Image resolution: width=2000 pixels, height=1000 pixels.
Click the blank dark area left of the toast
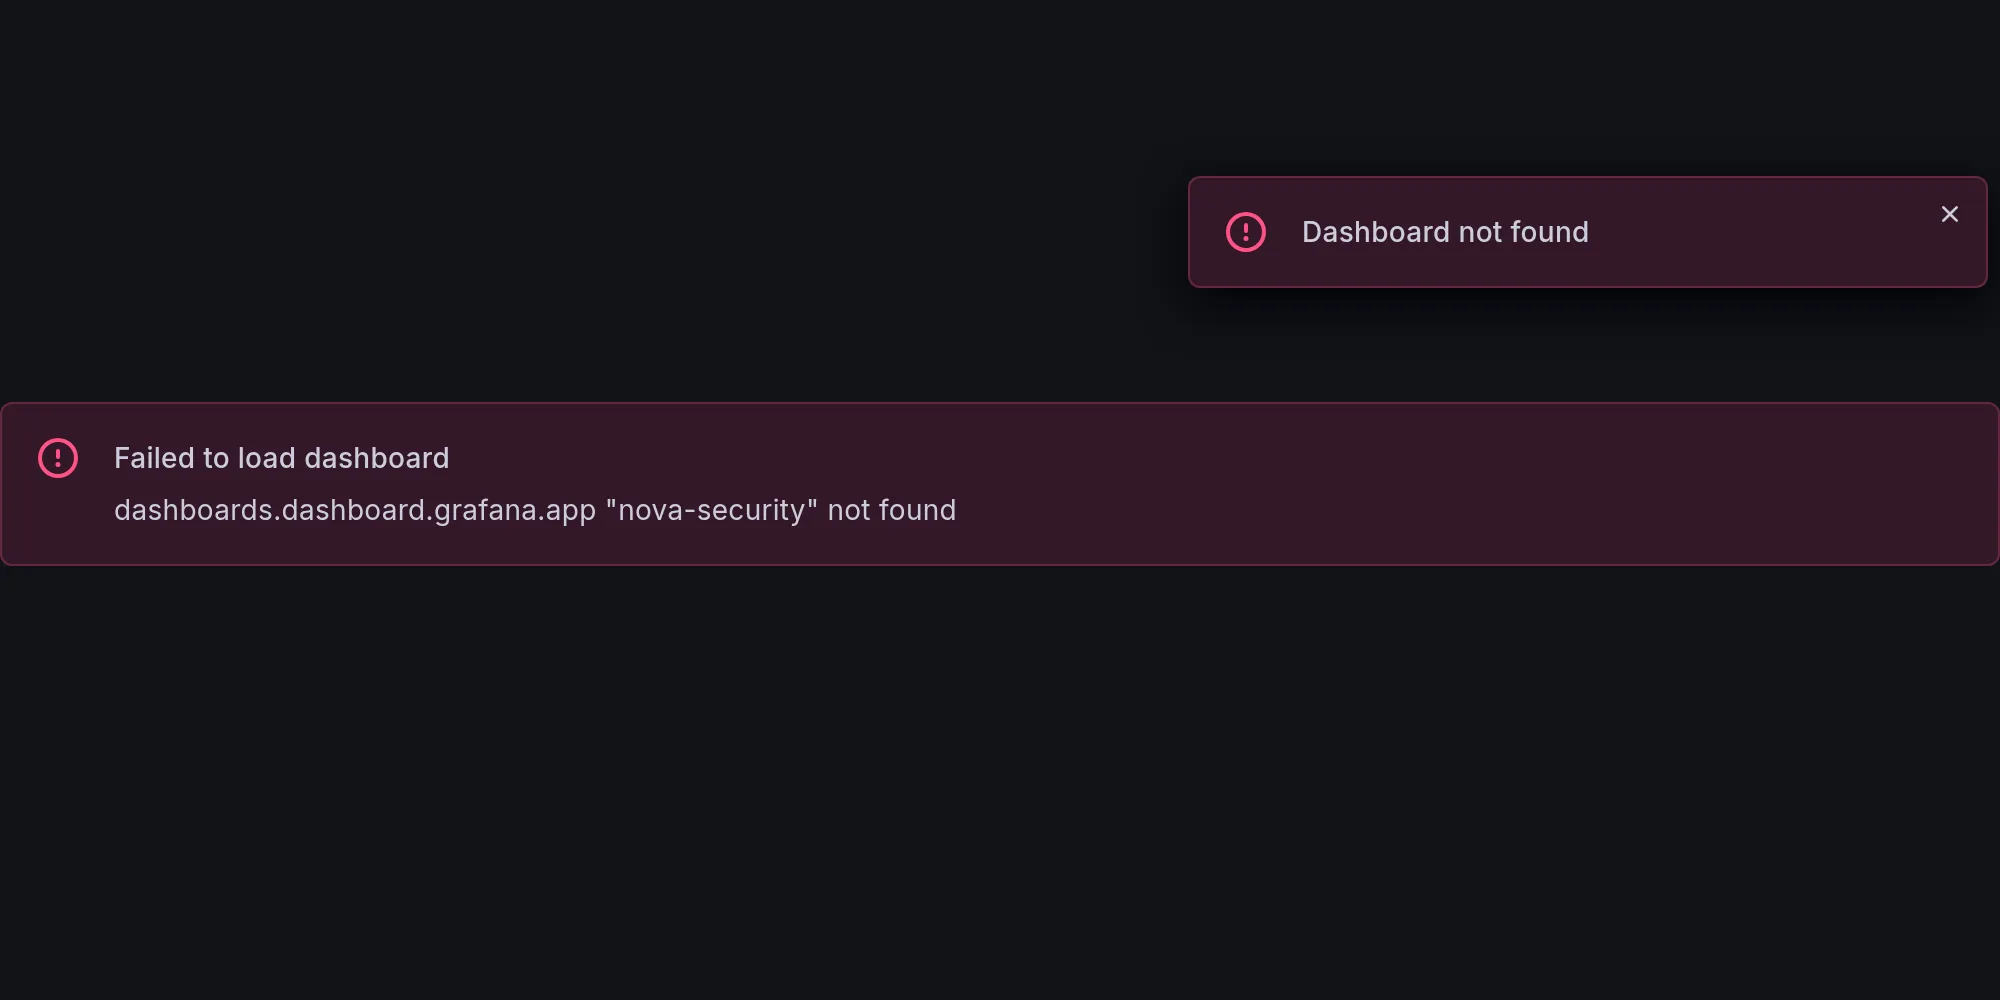590,230
